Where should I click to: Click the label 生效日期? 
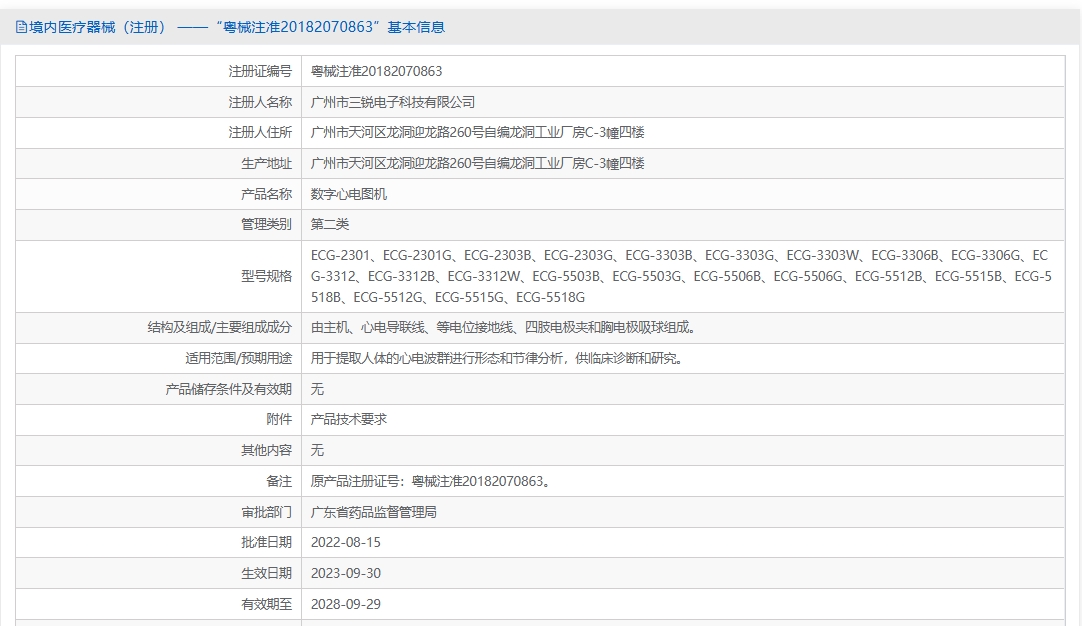(x=266, y=574)
